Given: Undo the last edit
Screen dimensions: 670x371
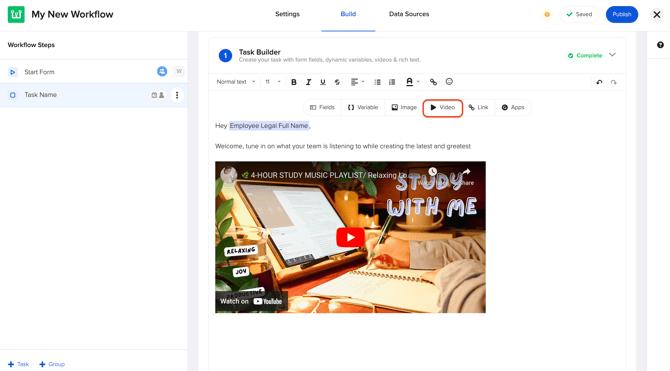Looking at the screenshot, I should click(599, 82).
